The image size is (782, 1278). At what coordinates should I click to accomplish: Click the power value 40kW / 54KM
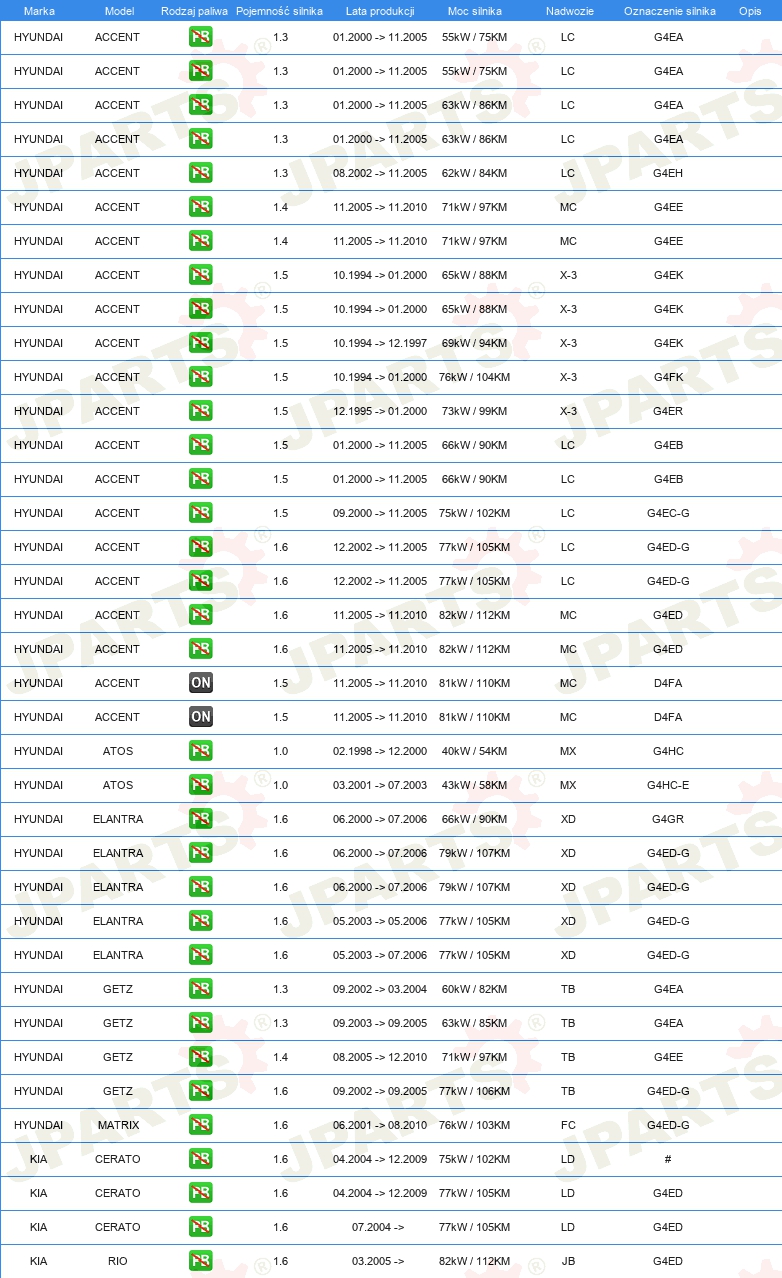[x=474, y=751]
